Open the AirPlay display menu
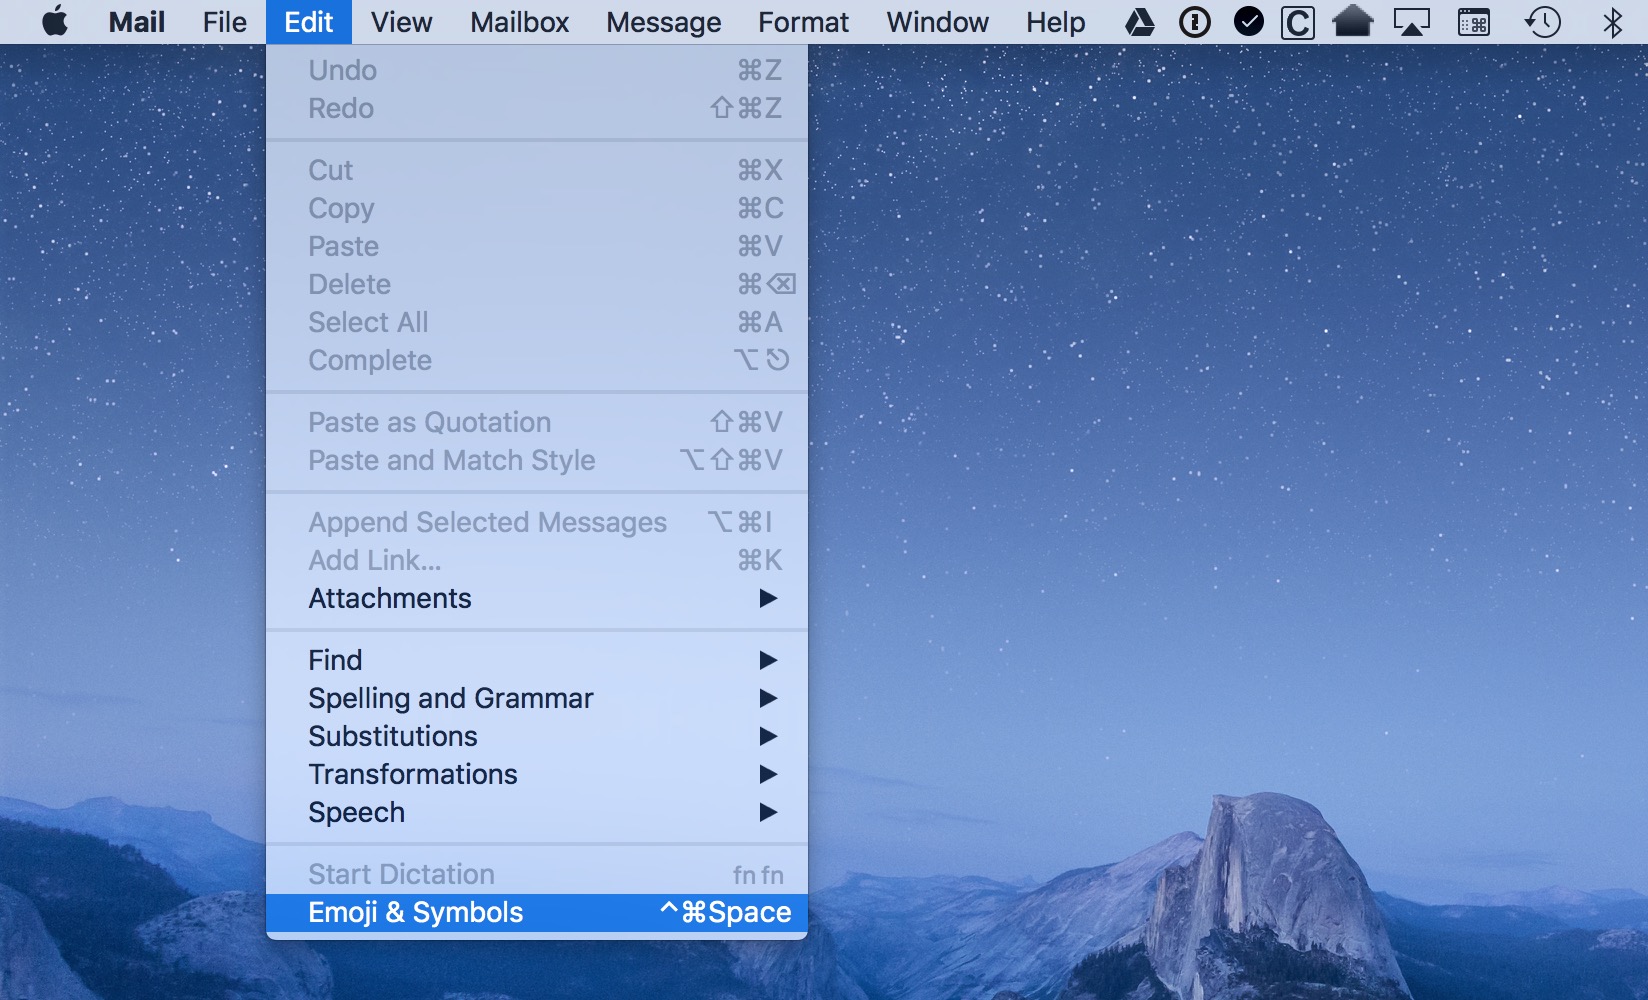The image size is (1648, 1000). click(1412, 22)
